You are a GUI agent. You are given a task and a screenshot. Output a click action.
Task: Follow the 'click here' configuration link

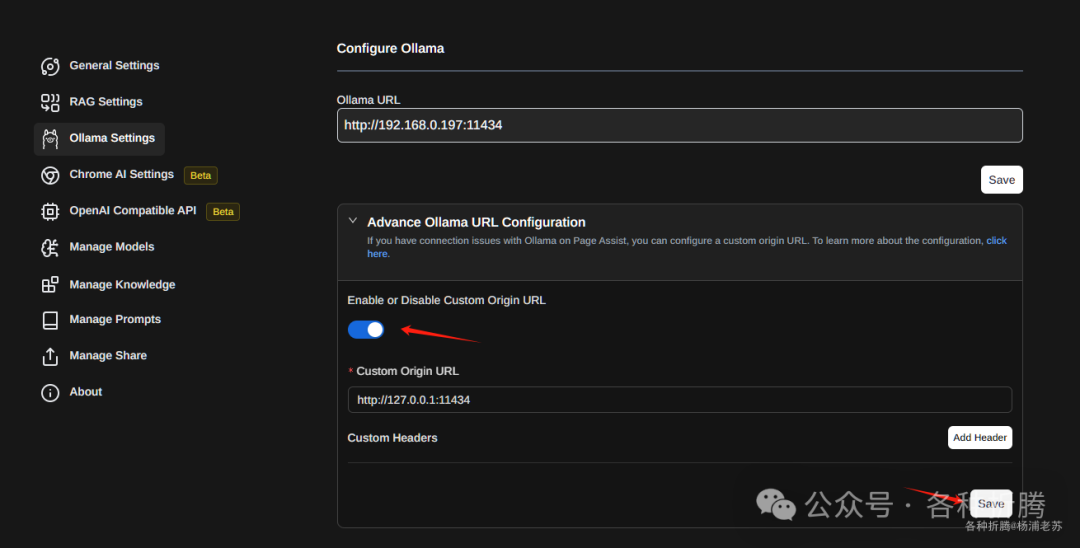pyautogui.click(x=996, y=241)
